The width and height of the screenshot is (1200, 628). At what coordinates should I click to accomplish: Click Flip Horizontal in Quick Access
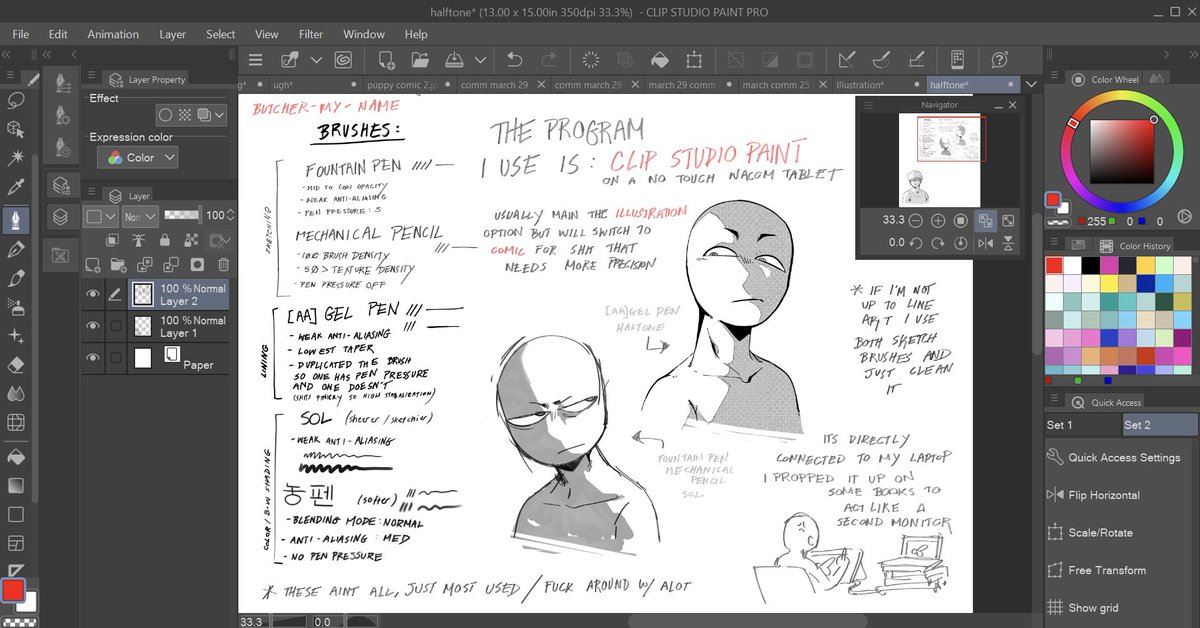pos(1122,495)
